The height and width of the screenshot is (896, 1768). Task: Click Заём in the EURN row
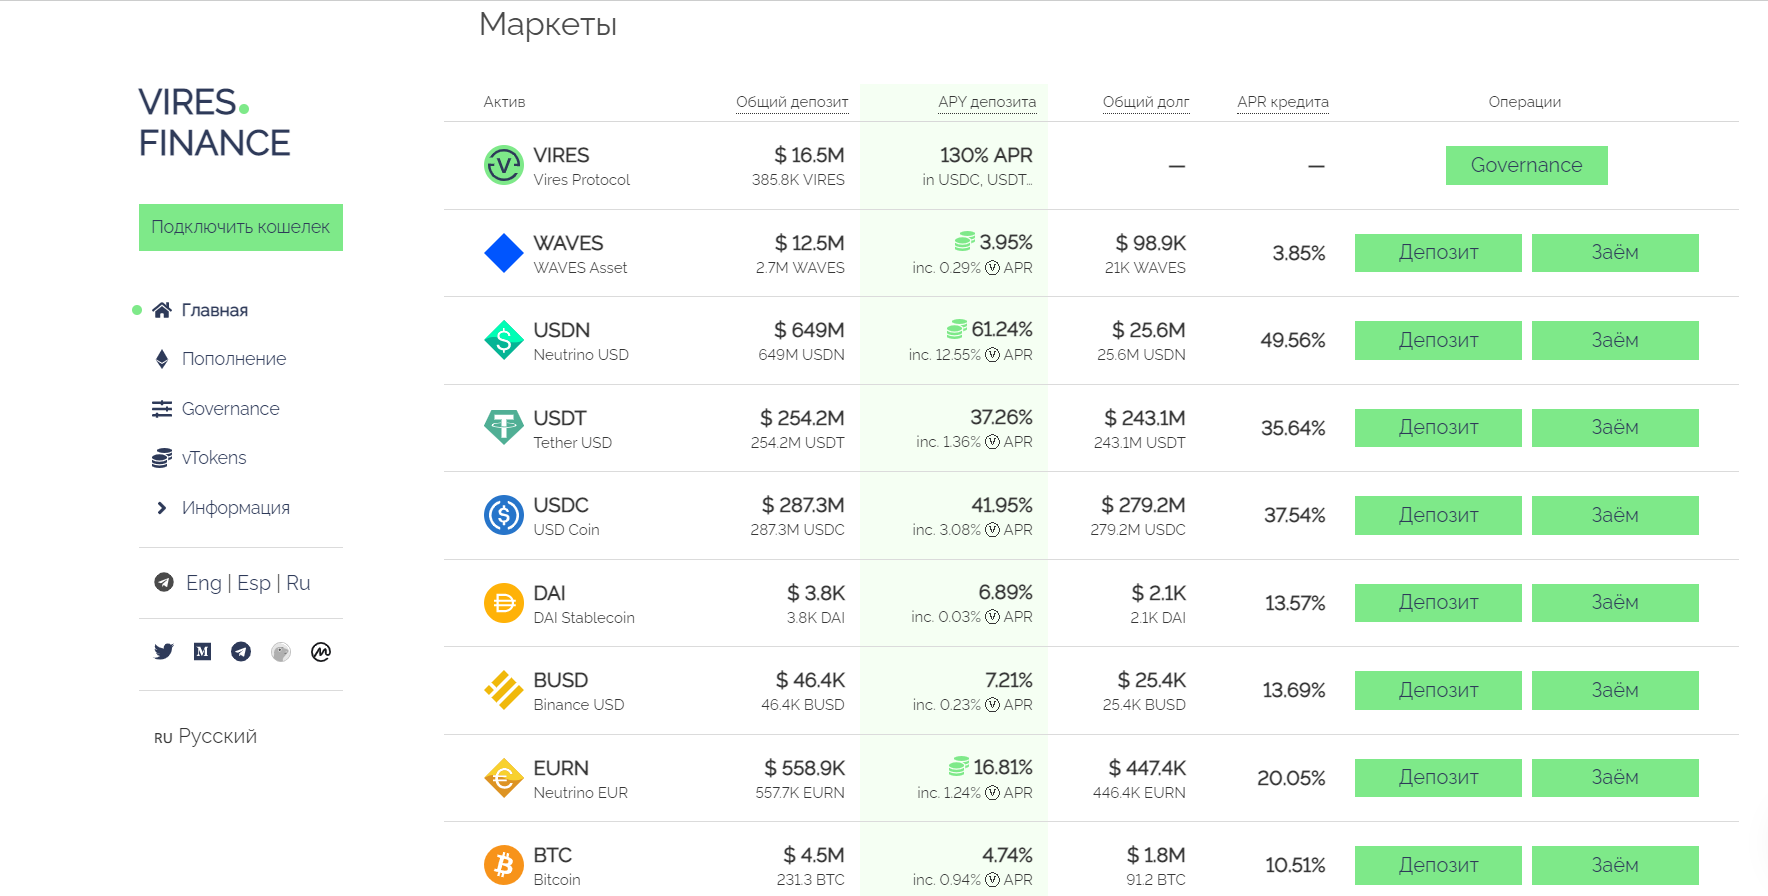coord(1614,777)
